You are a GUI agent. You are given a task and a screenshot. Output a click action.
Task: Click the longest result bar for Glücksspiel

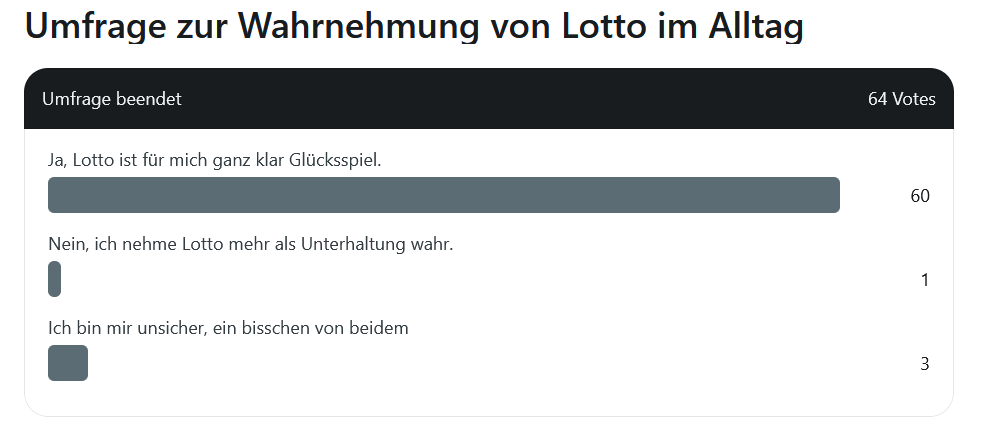pyautogui.click(x=443, y=195)
